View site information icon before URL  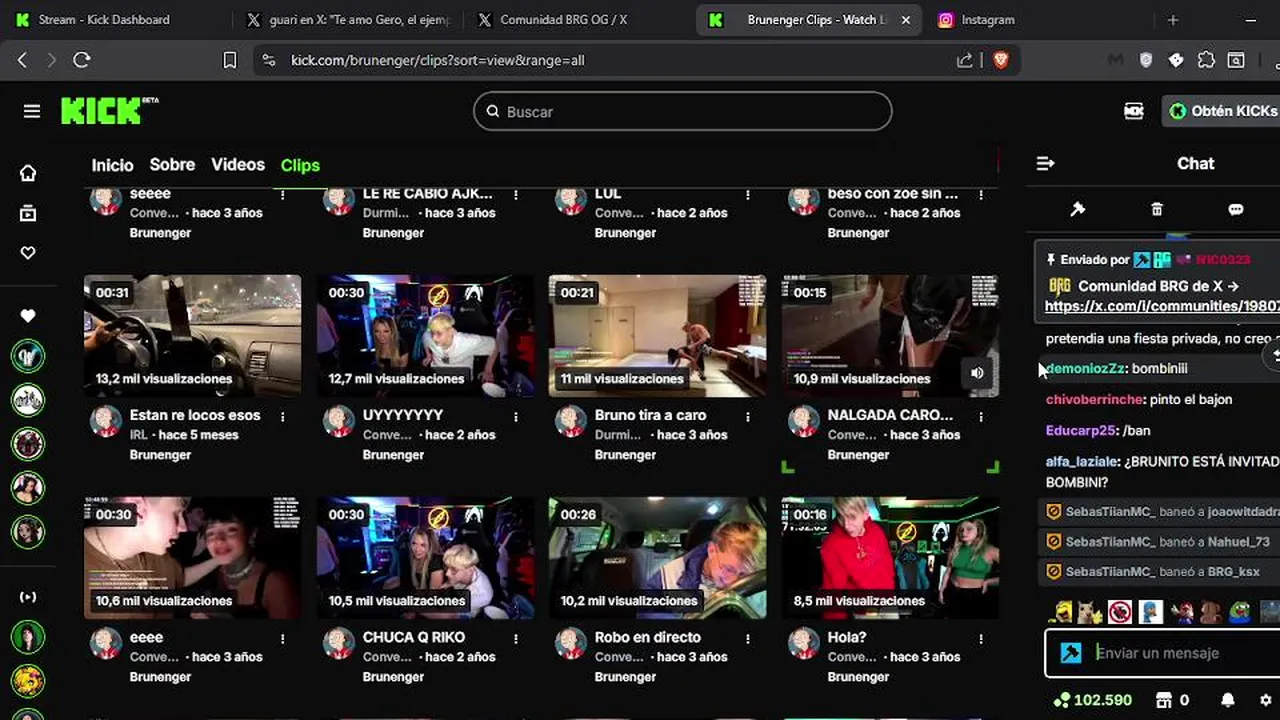click(269, 60)
